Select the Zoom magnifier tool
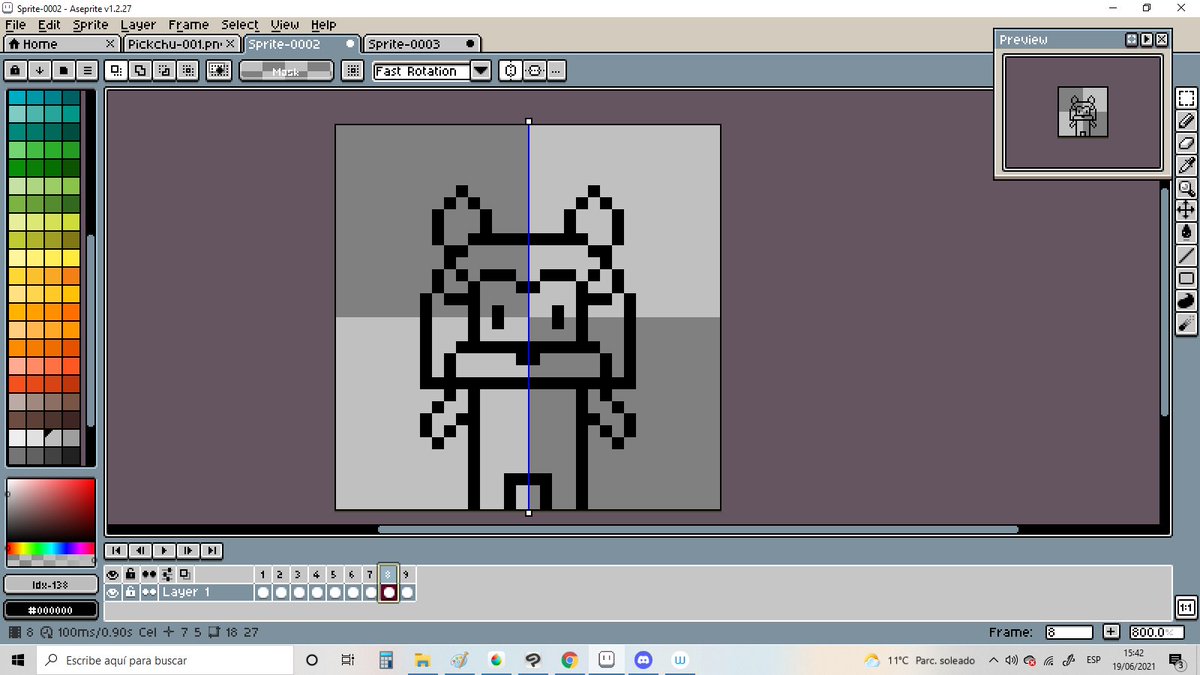The width and height of the screenshot is (1200, 675). click(x=1186, y=188)
